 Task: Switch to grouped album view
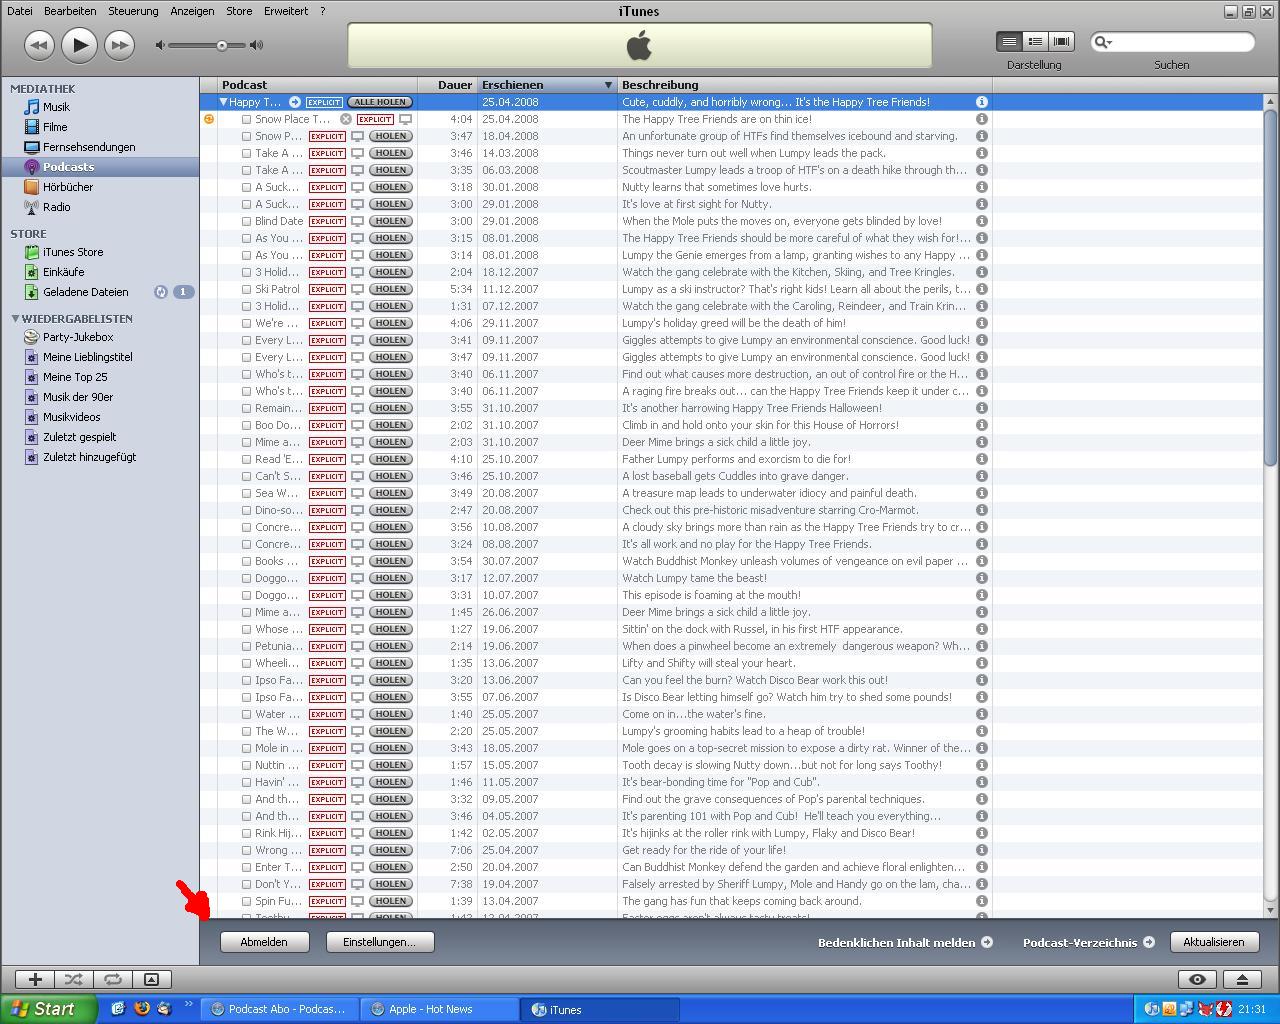point(1035,42)
